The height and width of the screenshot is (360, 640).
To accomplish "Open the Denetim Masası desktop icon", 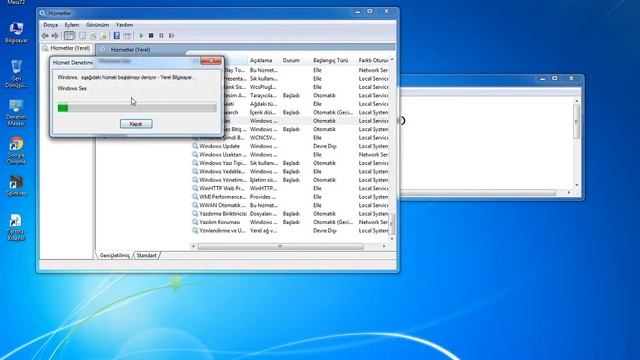I will tap(16, 112).
